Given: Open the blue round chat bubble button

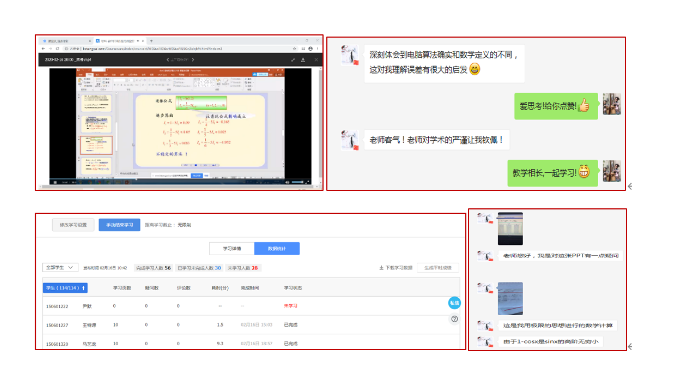Looking at the screenshot, I should pyautogui.click(x=454, y=303).
